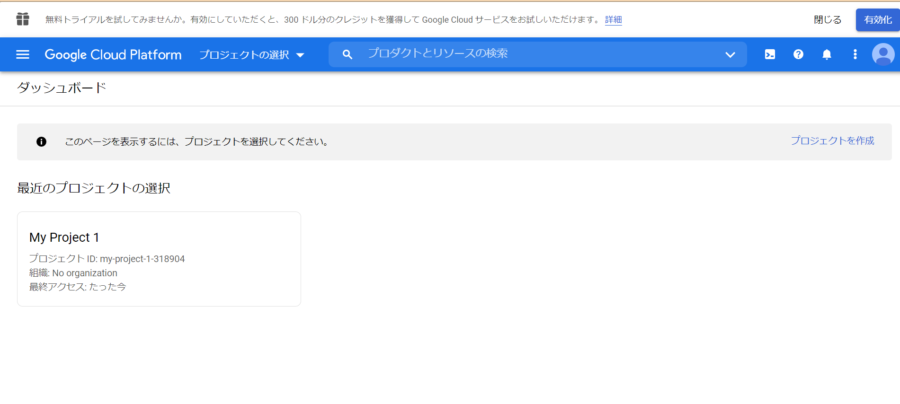
Task: Click the ダッシュボード page heading
Action: 61,88
